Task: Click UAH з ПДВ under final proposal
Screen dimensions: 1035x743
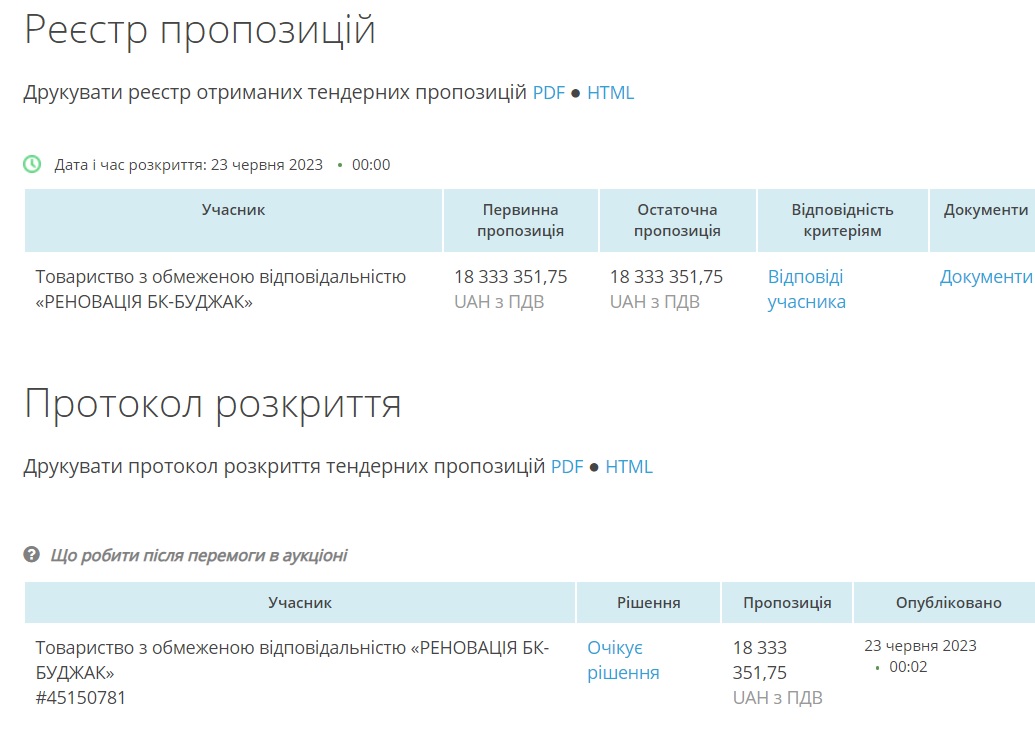Action: 655,302
